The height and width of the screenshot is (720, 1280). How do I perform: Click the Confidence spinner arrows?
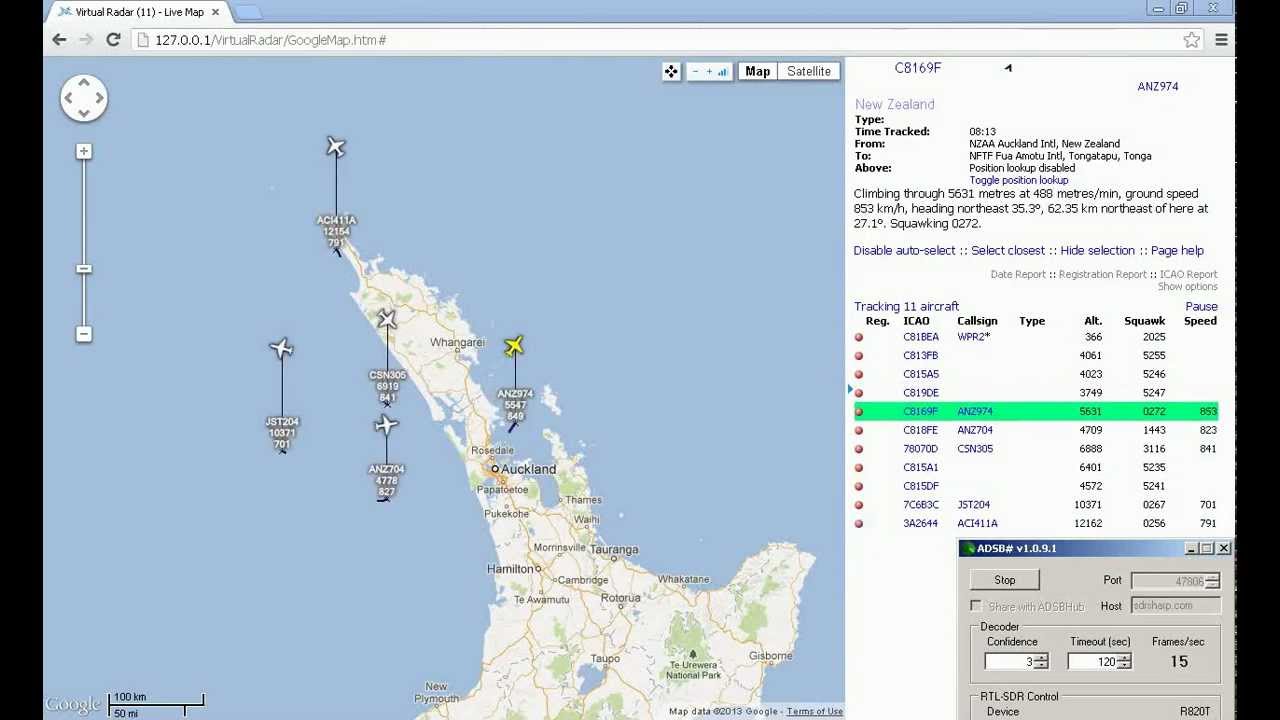click(1041, 662)
